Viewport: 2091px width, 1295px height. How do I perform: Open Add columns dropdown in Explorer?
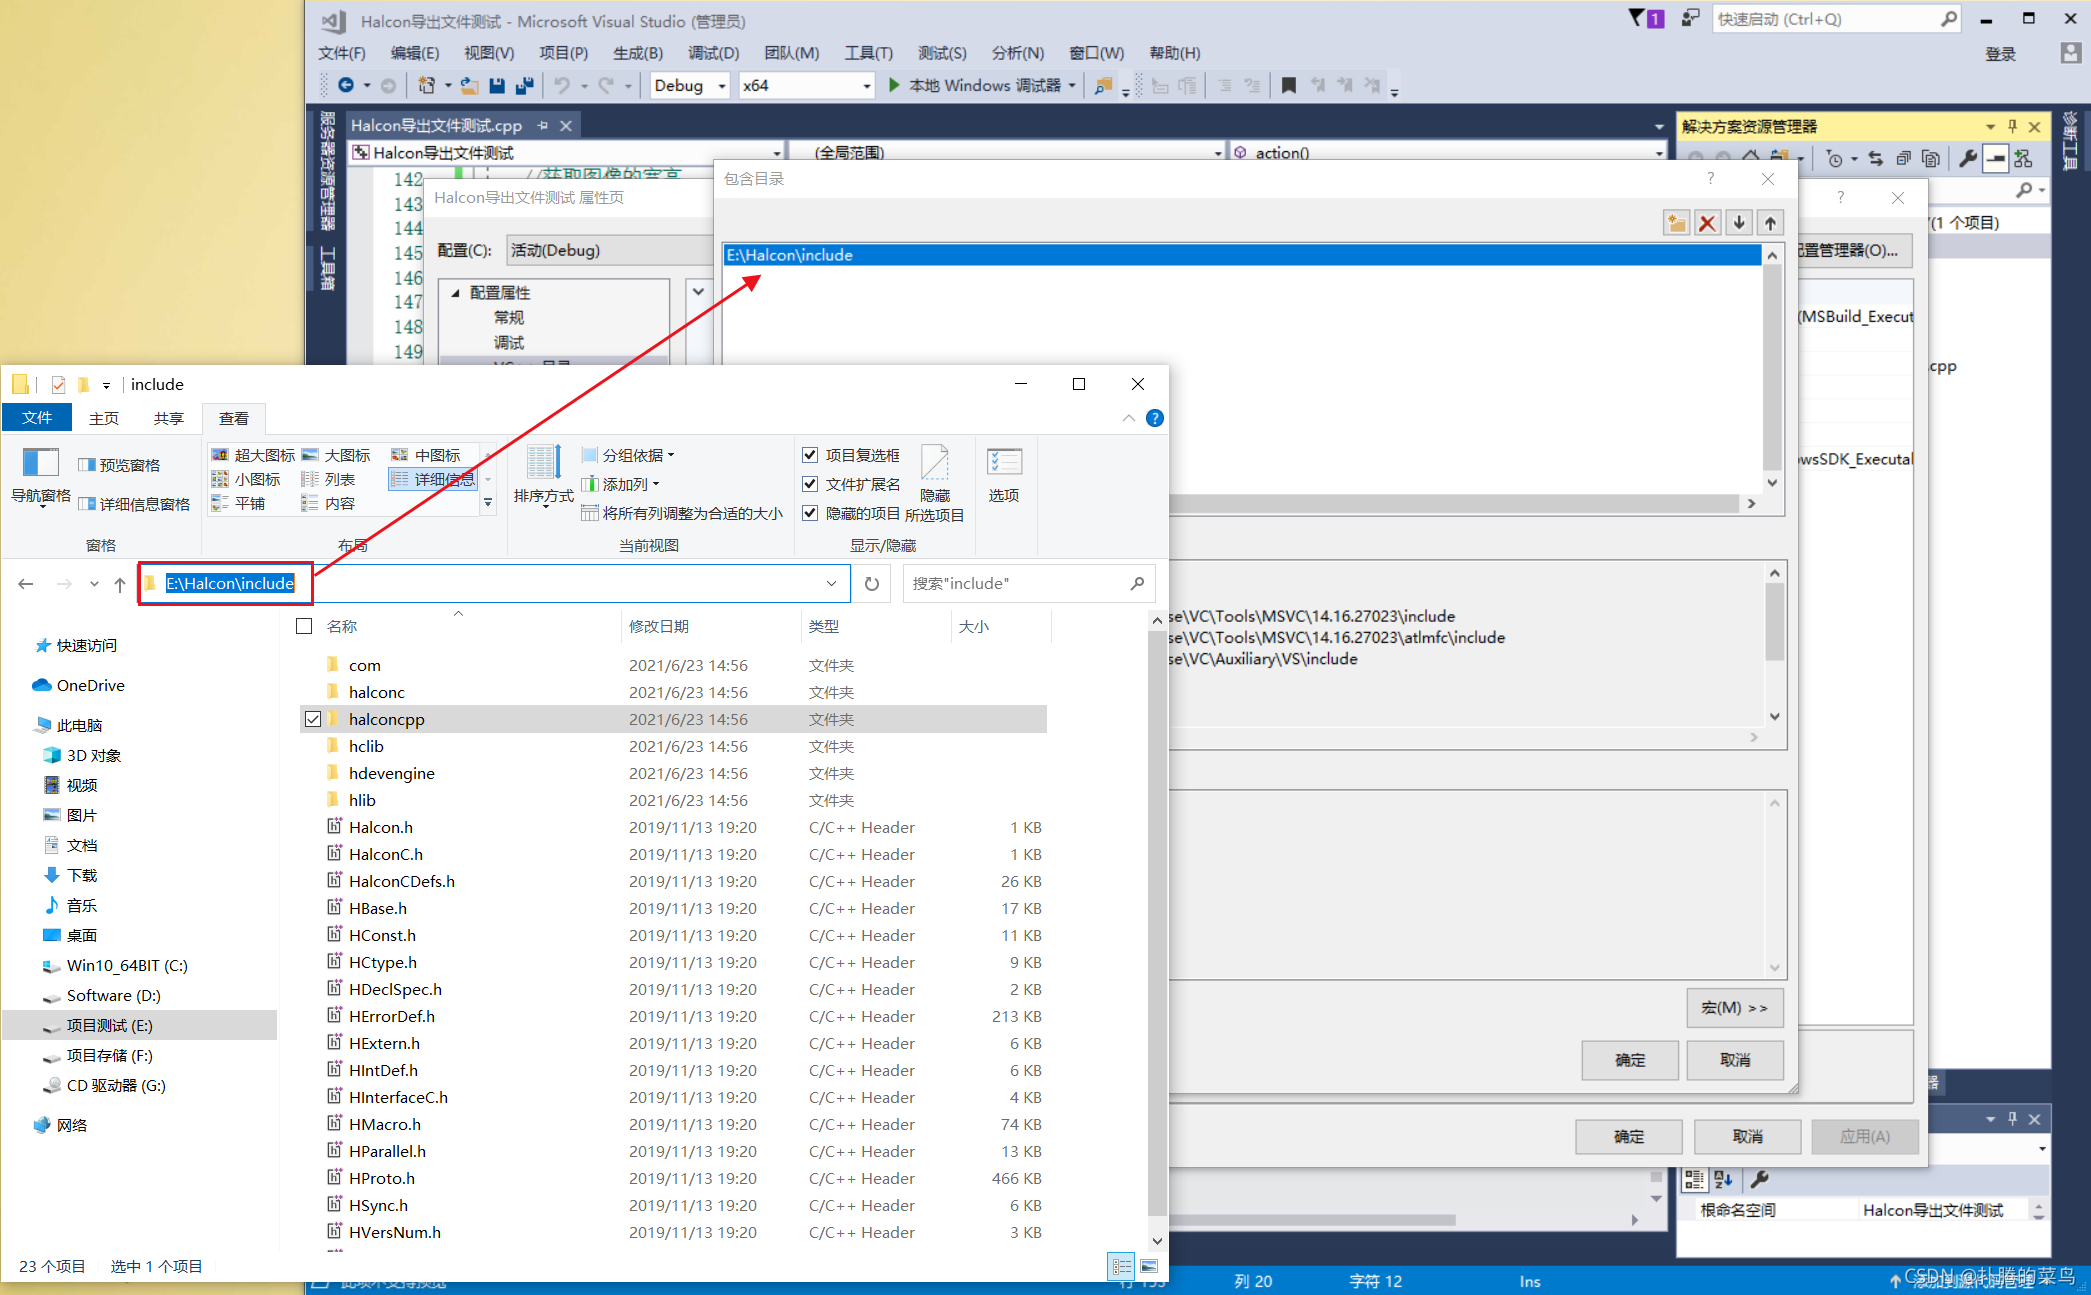point(620,484)
